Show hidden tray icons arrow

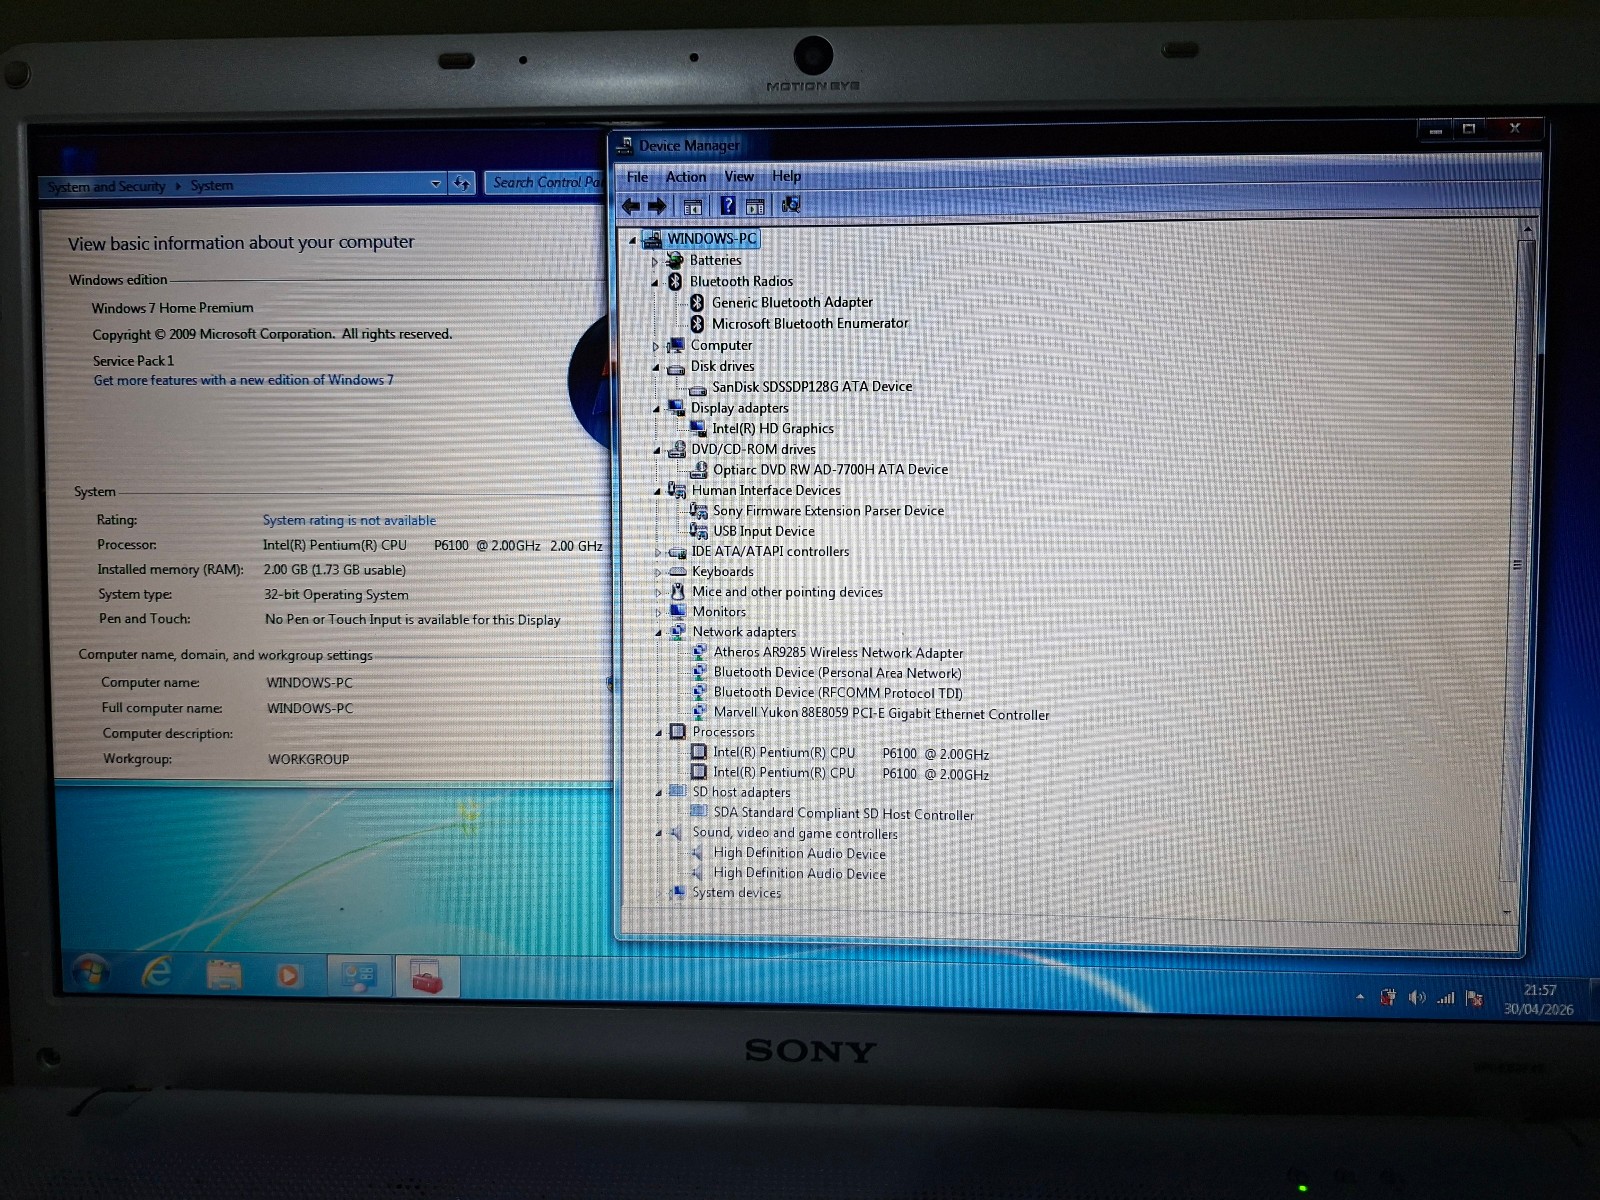tap(1360, 997)
